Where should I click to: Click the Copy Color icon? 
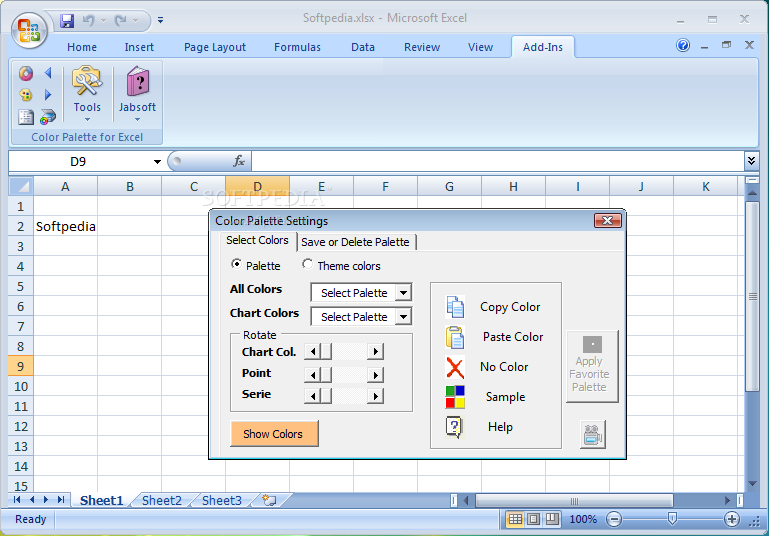click(455, 307)
